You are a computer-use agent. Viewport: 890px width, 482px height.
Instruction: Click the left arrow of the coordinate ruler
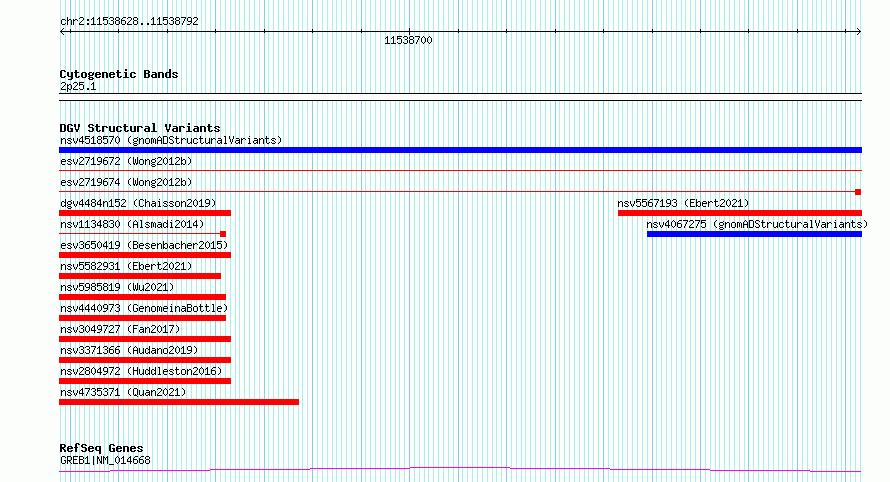[63, 32]
